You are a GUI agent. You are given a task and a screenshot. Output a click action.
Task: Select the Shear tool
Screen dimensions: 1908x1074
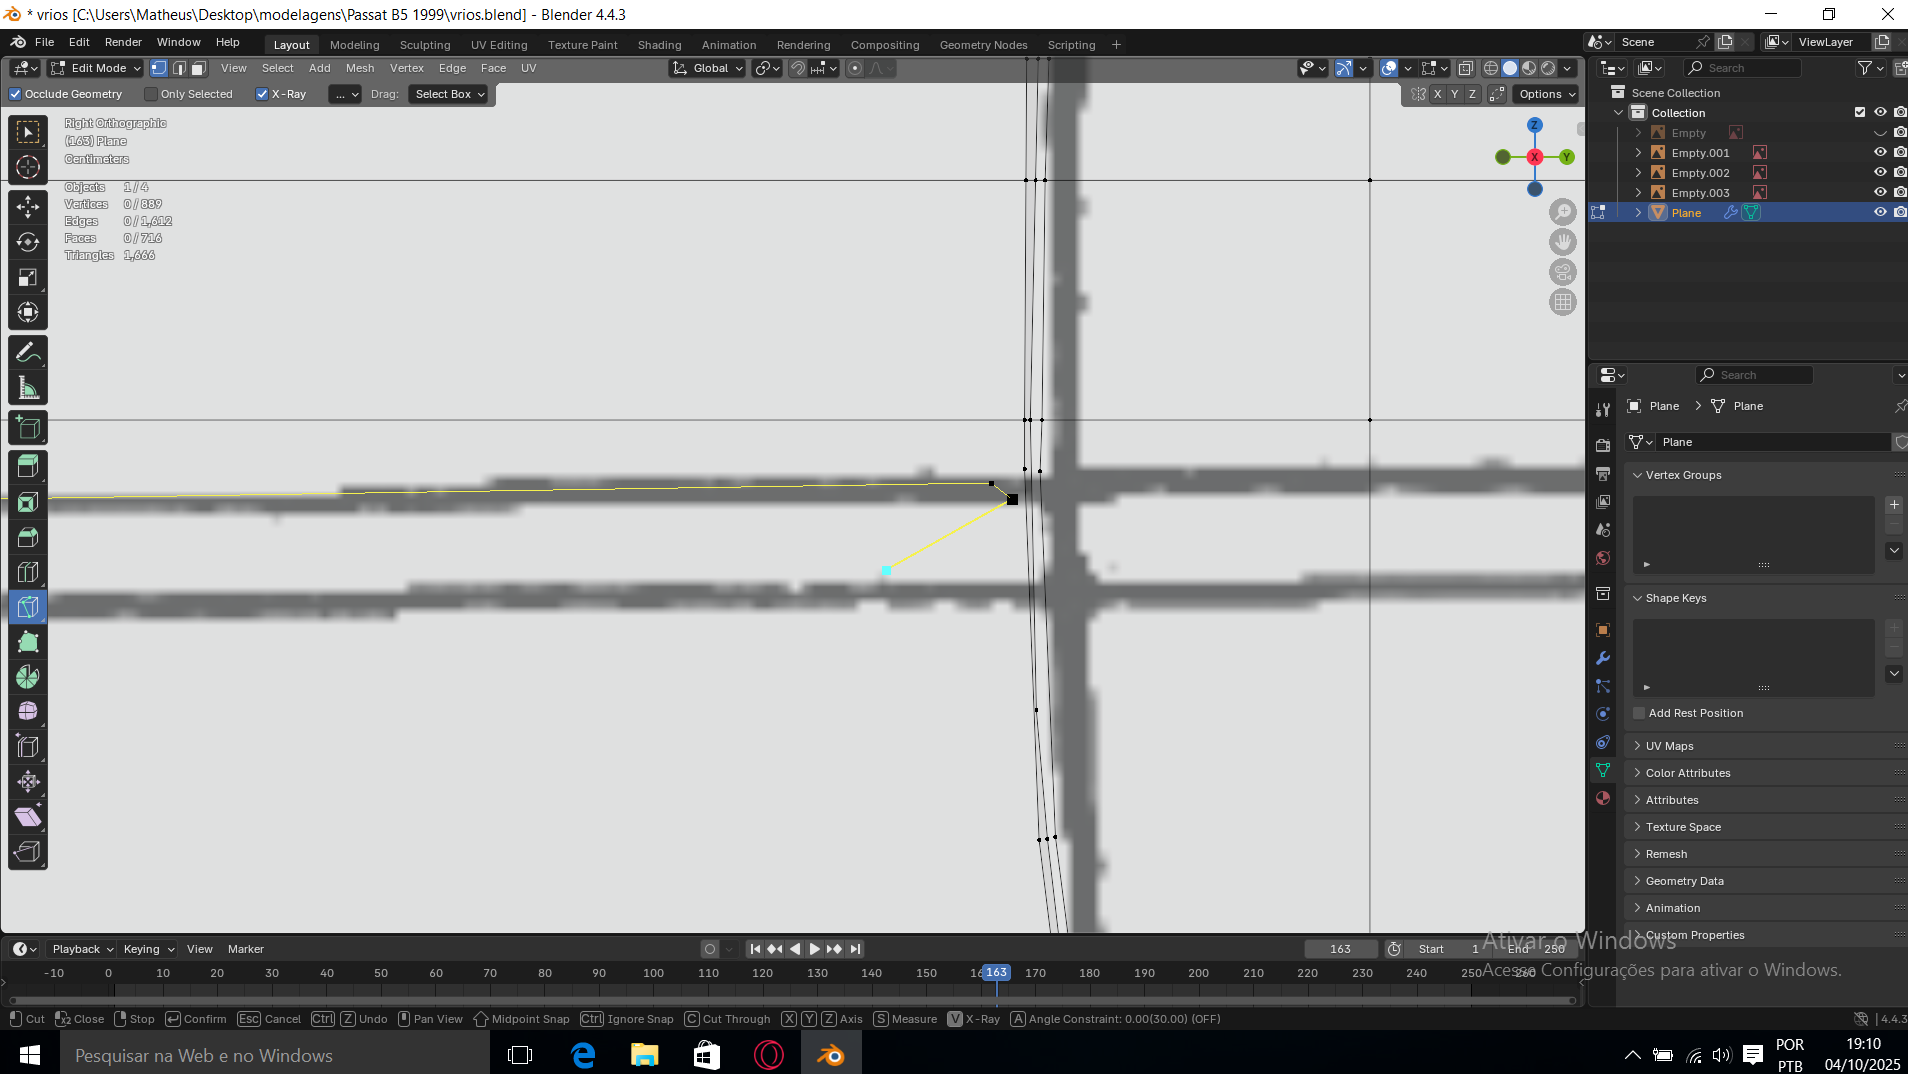click(x=28, y=817)
